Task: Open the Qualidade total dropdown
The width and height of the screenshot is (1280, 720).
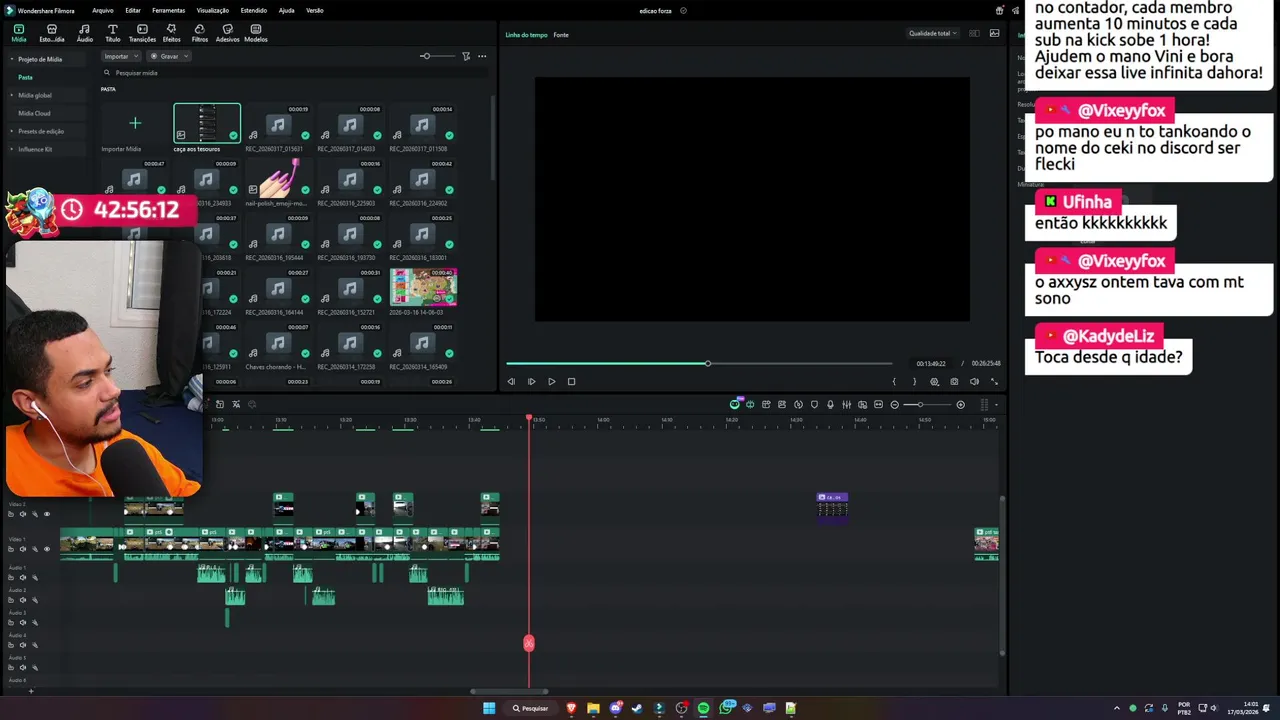Action: pyautogui.click(x=932, y=33)
